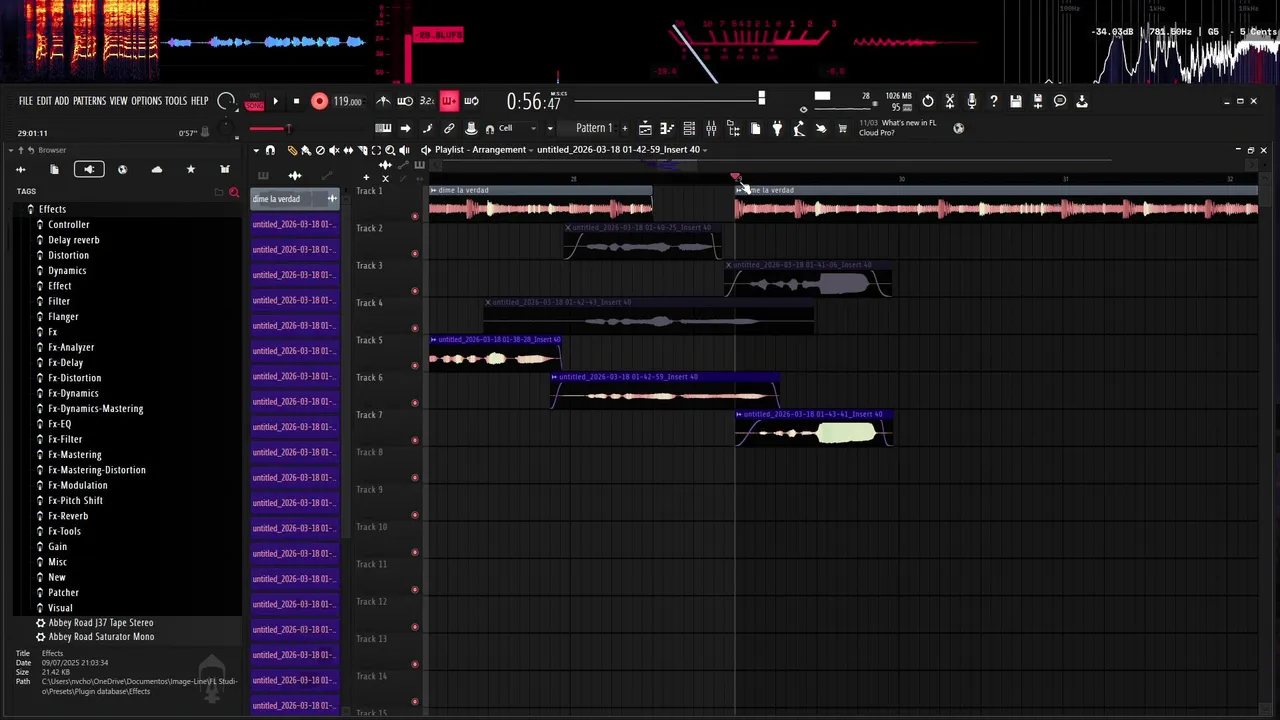
Task: Open the audio recording microphone options
Action: tap(971, 101)
